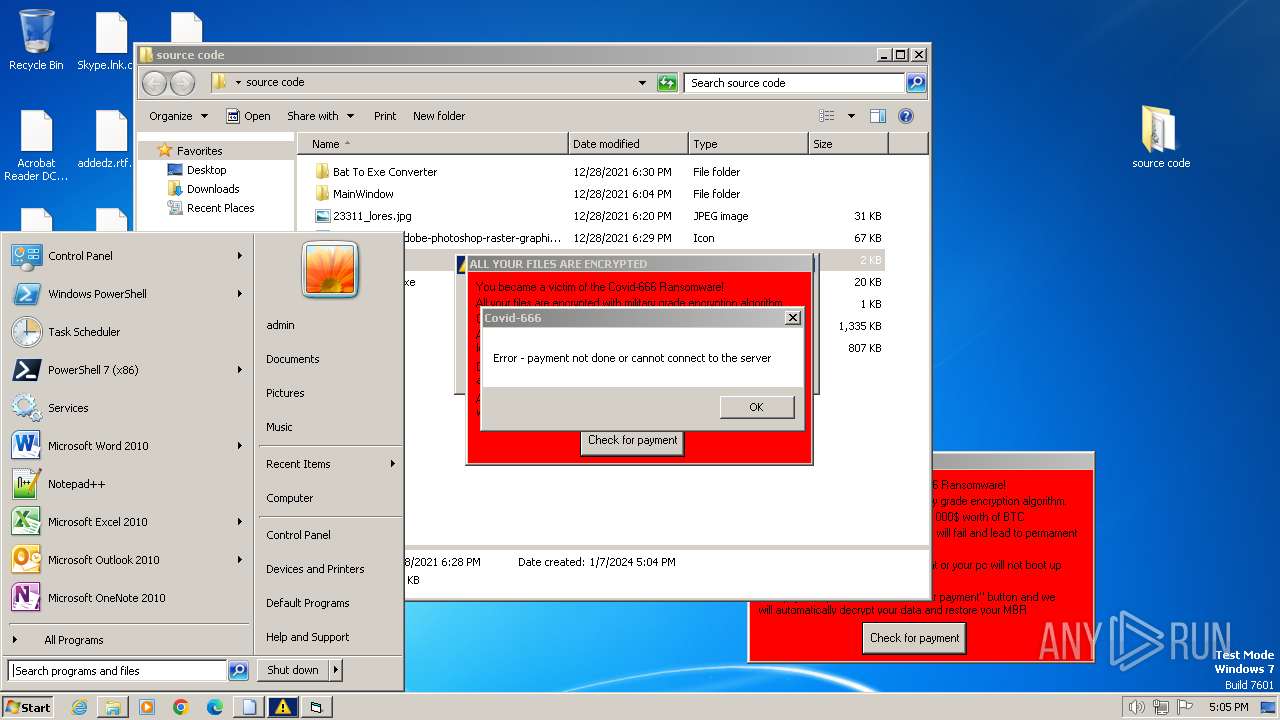Click the volume speaker tray icon
The image size is (1280, 720).
(x=1136, y=707)
